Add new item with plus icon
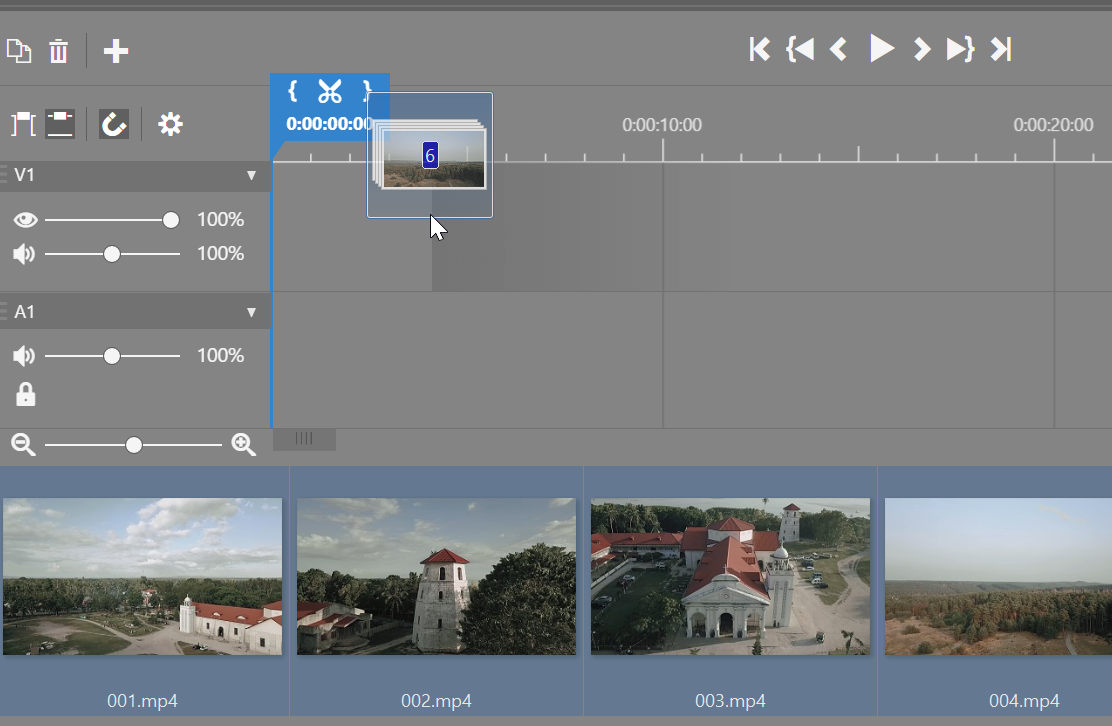This screenshot has width=1112, height=726. pyautogui.click(x=116, y=51)
